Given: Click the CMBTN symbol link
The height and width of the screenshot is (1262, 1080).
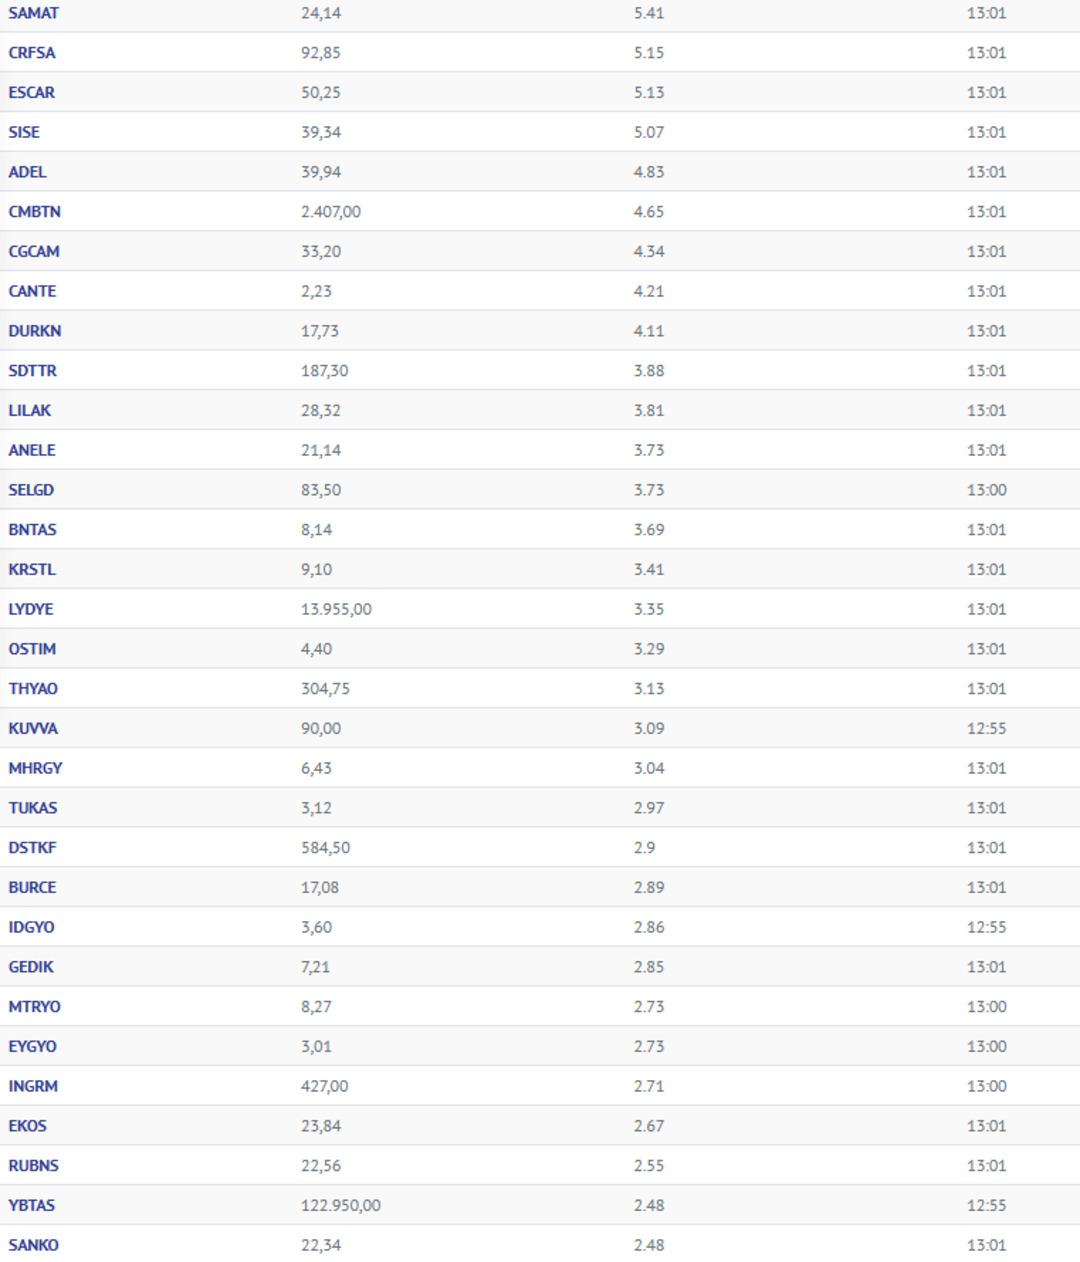Looking at the screenshot, I should [x=35, y=212].
